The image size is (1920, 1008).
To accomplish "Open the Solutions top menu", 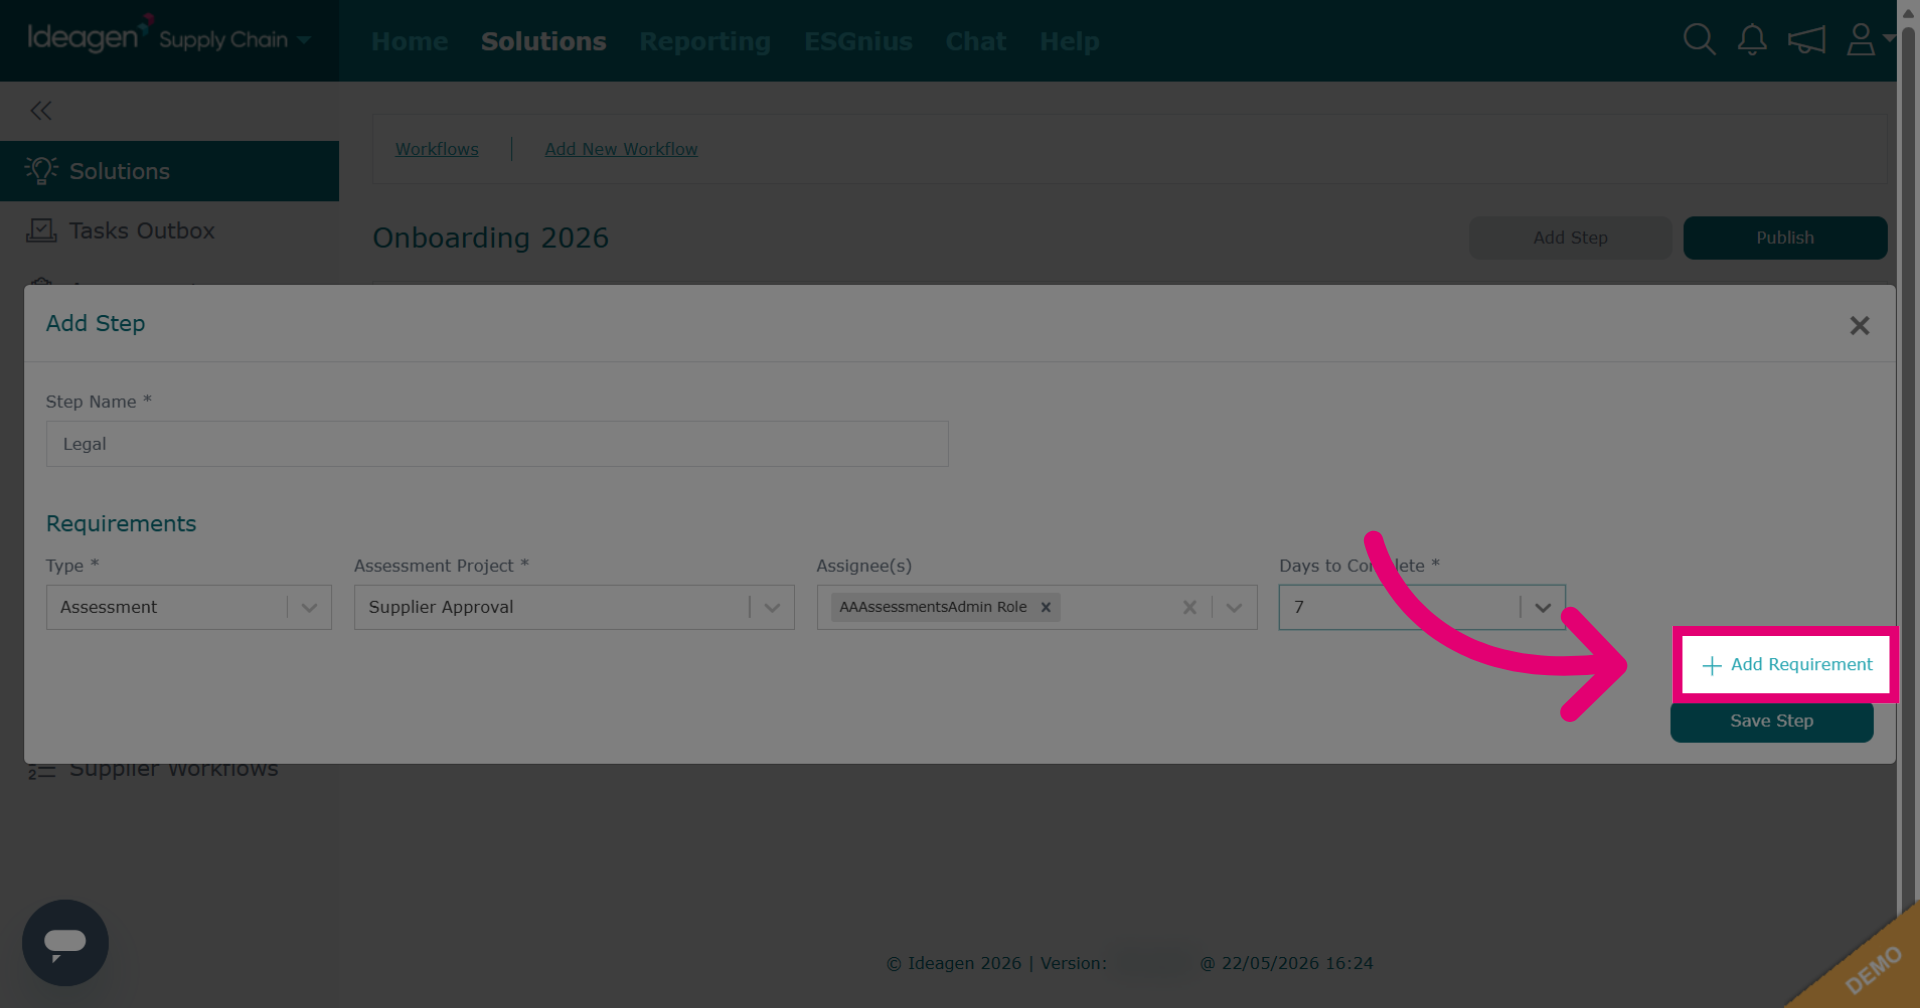I will (x=543, y=41).
